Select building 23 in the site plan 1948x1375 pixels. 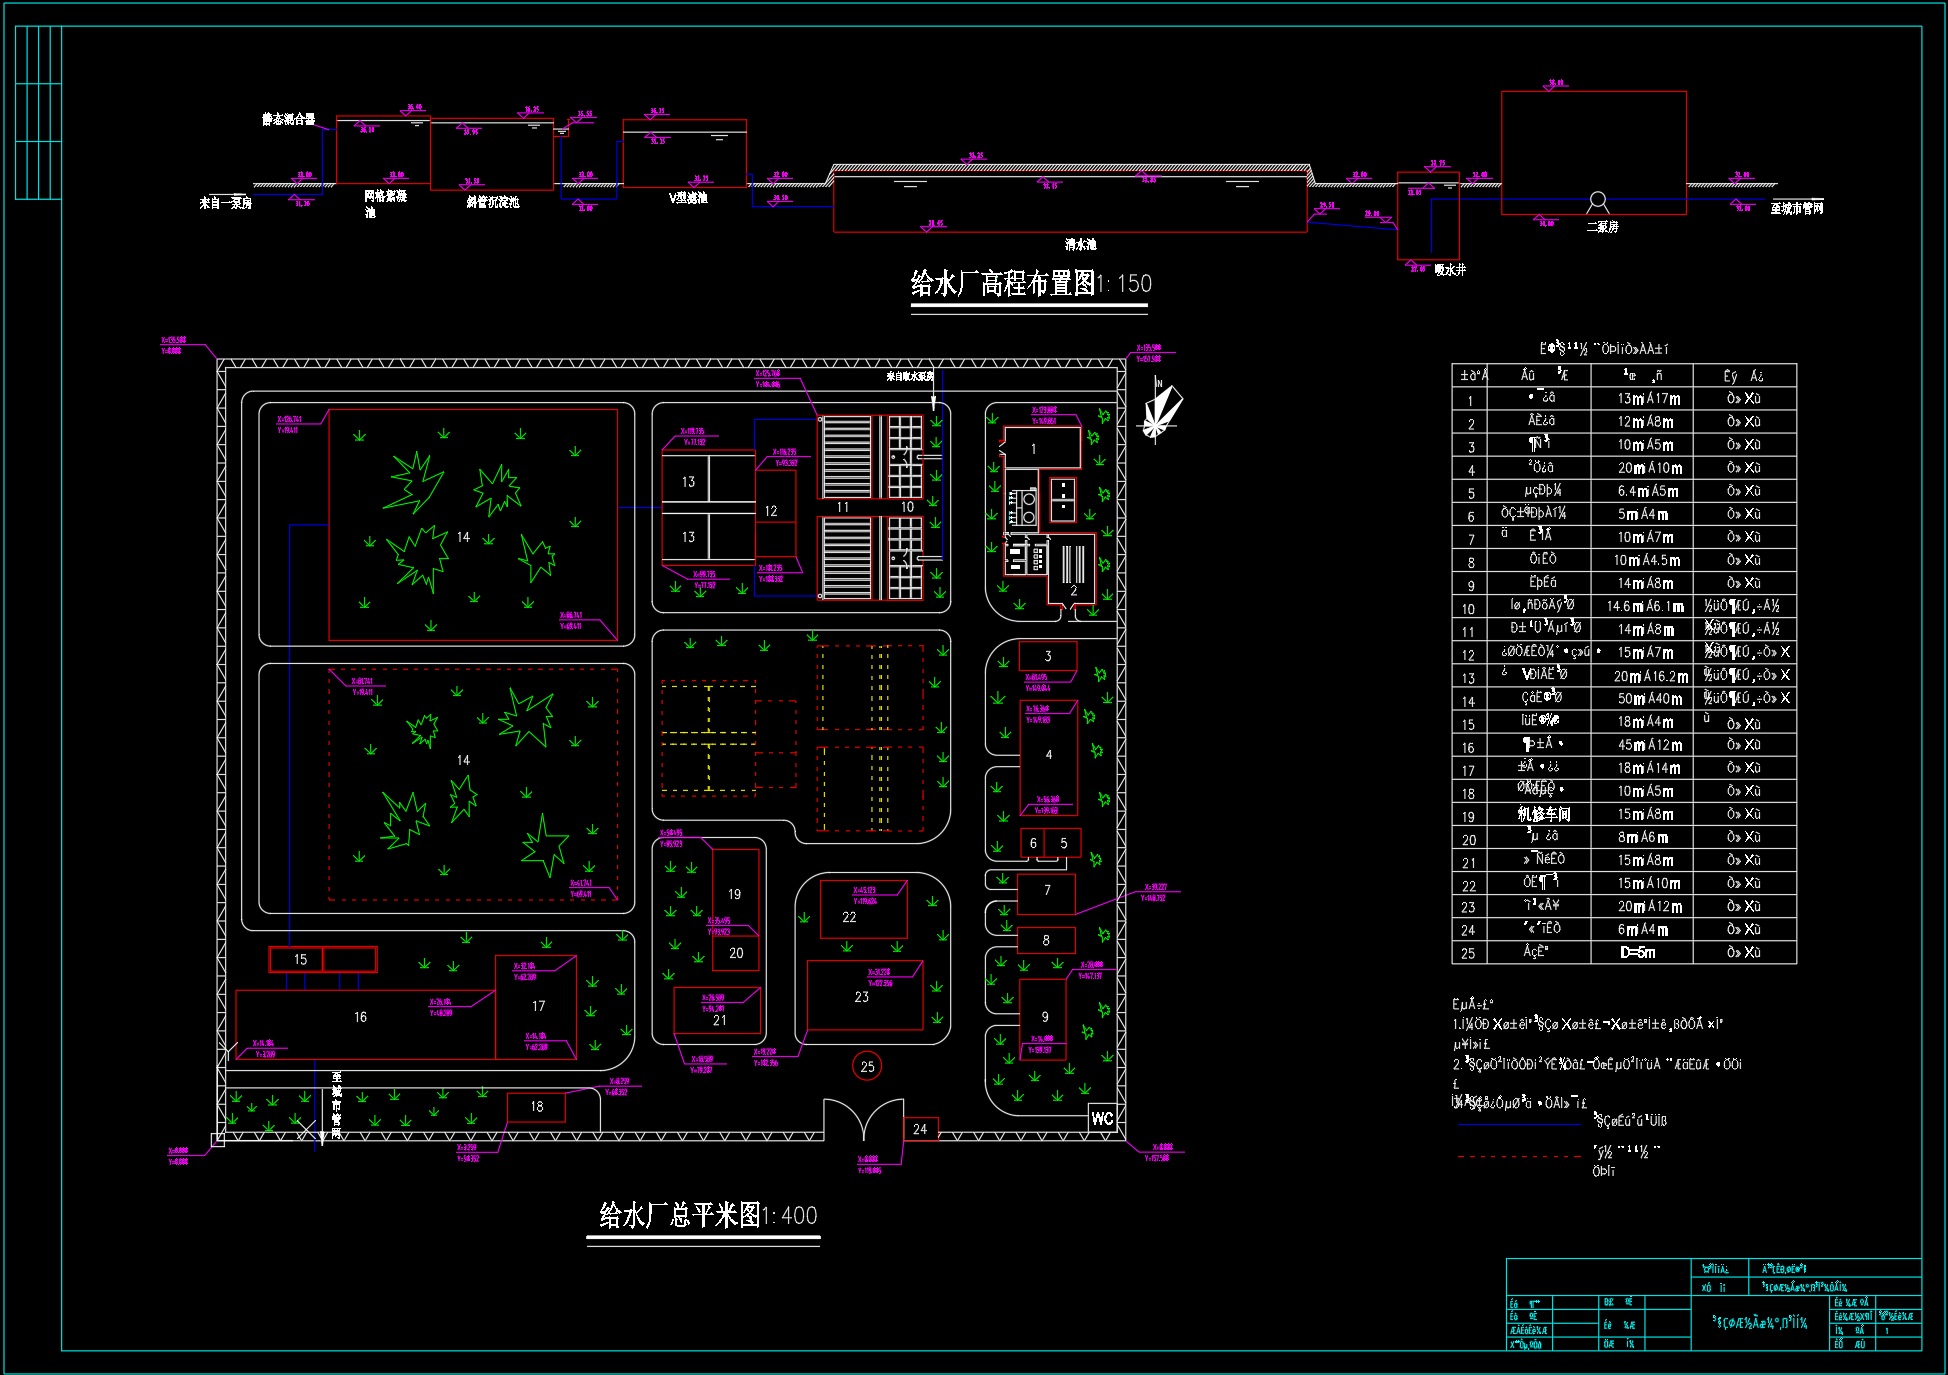862,997
